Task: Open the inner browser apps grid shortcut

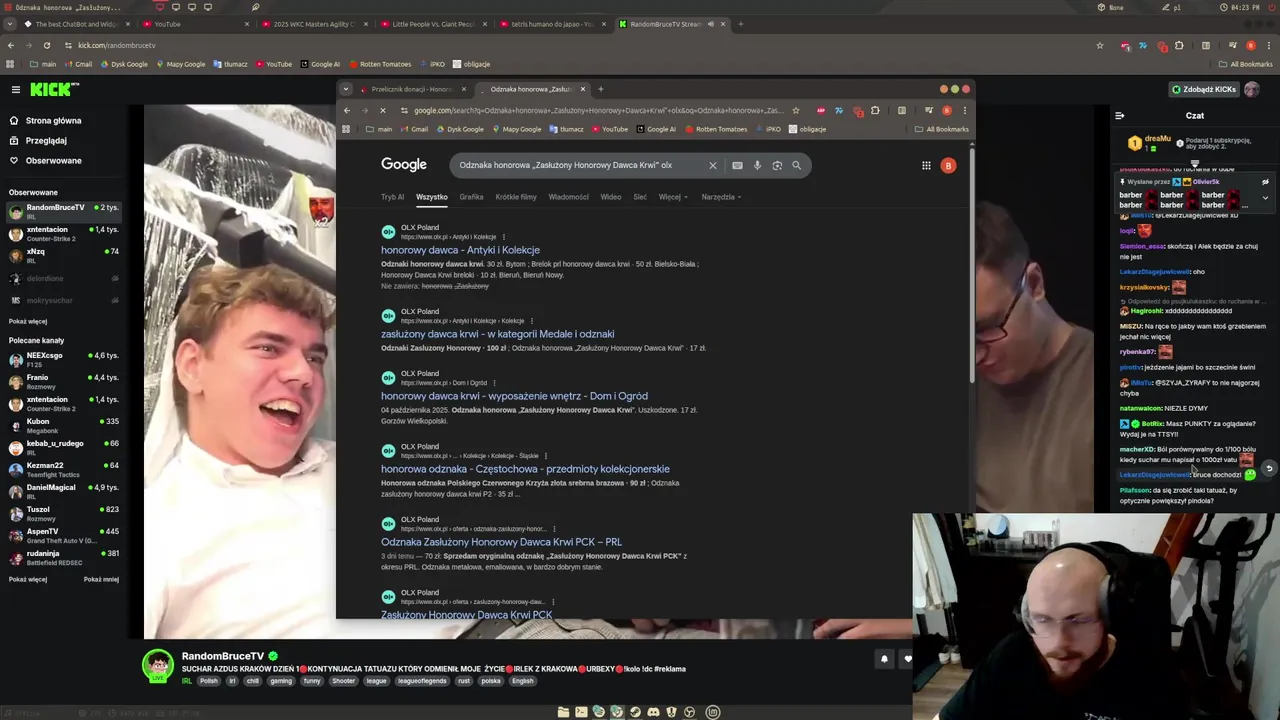Action: pos(346,129)
